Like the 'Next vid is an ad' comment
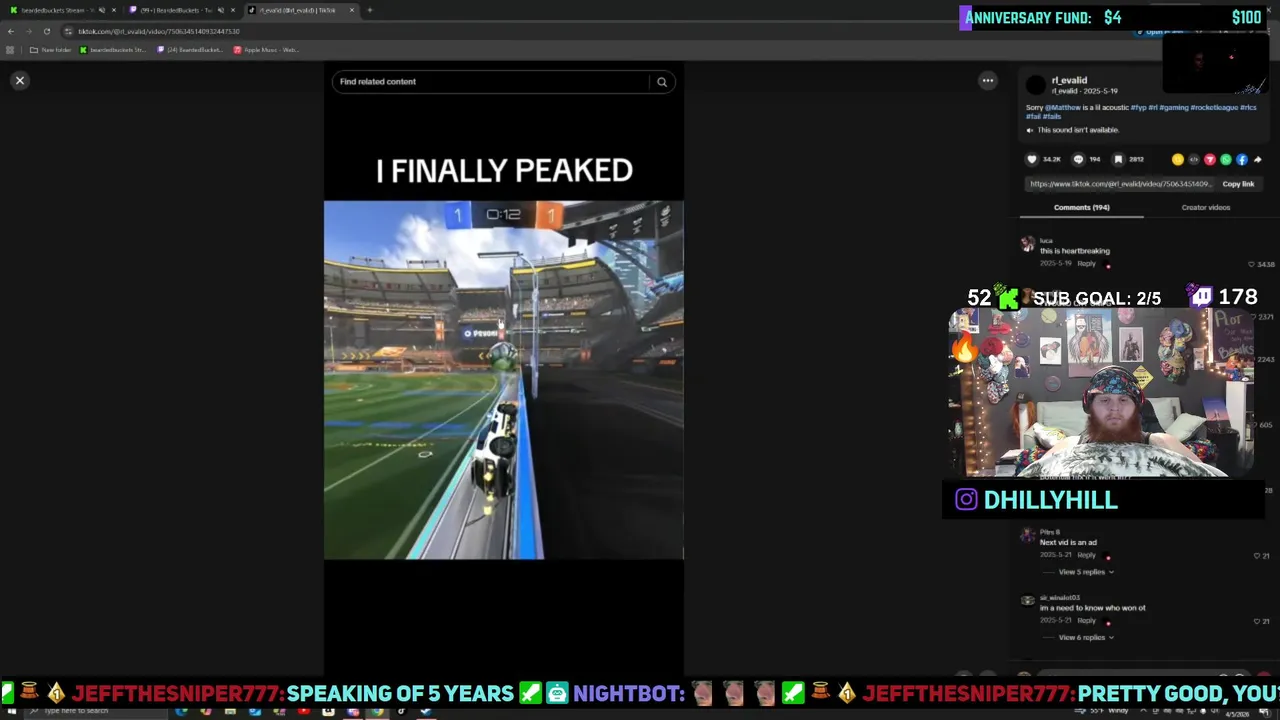The width and height of the screenshot is (1280, 720). pos(1257,556)
